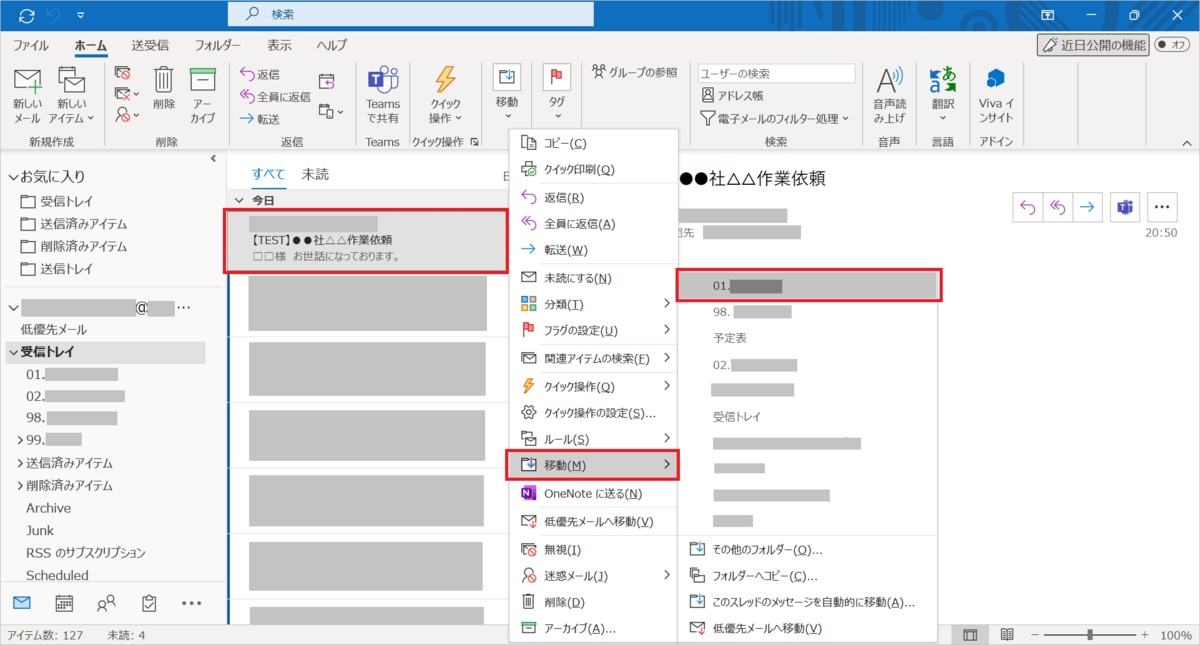Choose Send to OneNote (OneNote に送る)
The height and width of the screenshot is (645, 1200).
[593, 493]
